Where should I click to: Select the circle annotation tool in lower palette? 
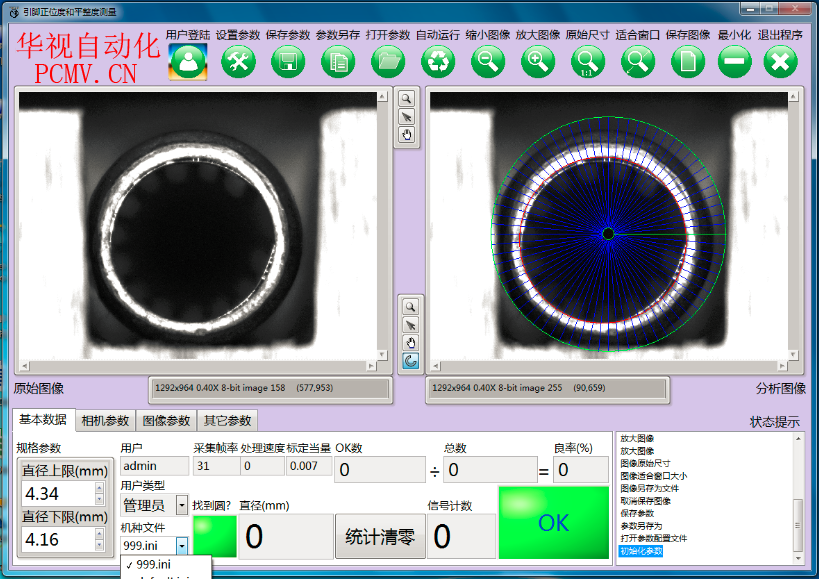click(x=410, y=360)
